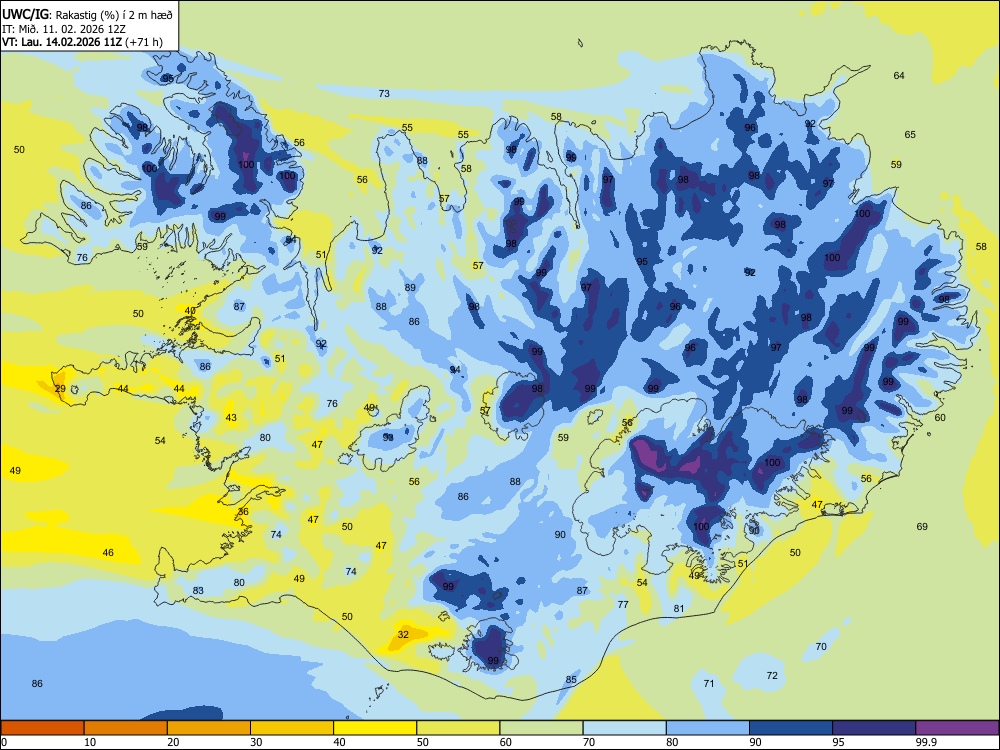Click the (+71 h) forecast offset
Image resolution: width=1000 pixels, height=750 pixels.
(x=144, y=42)
